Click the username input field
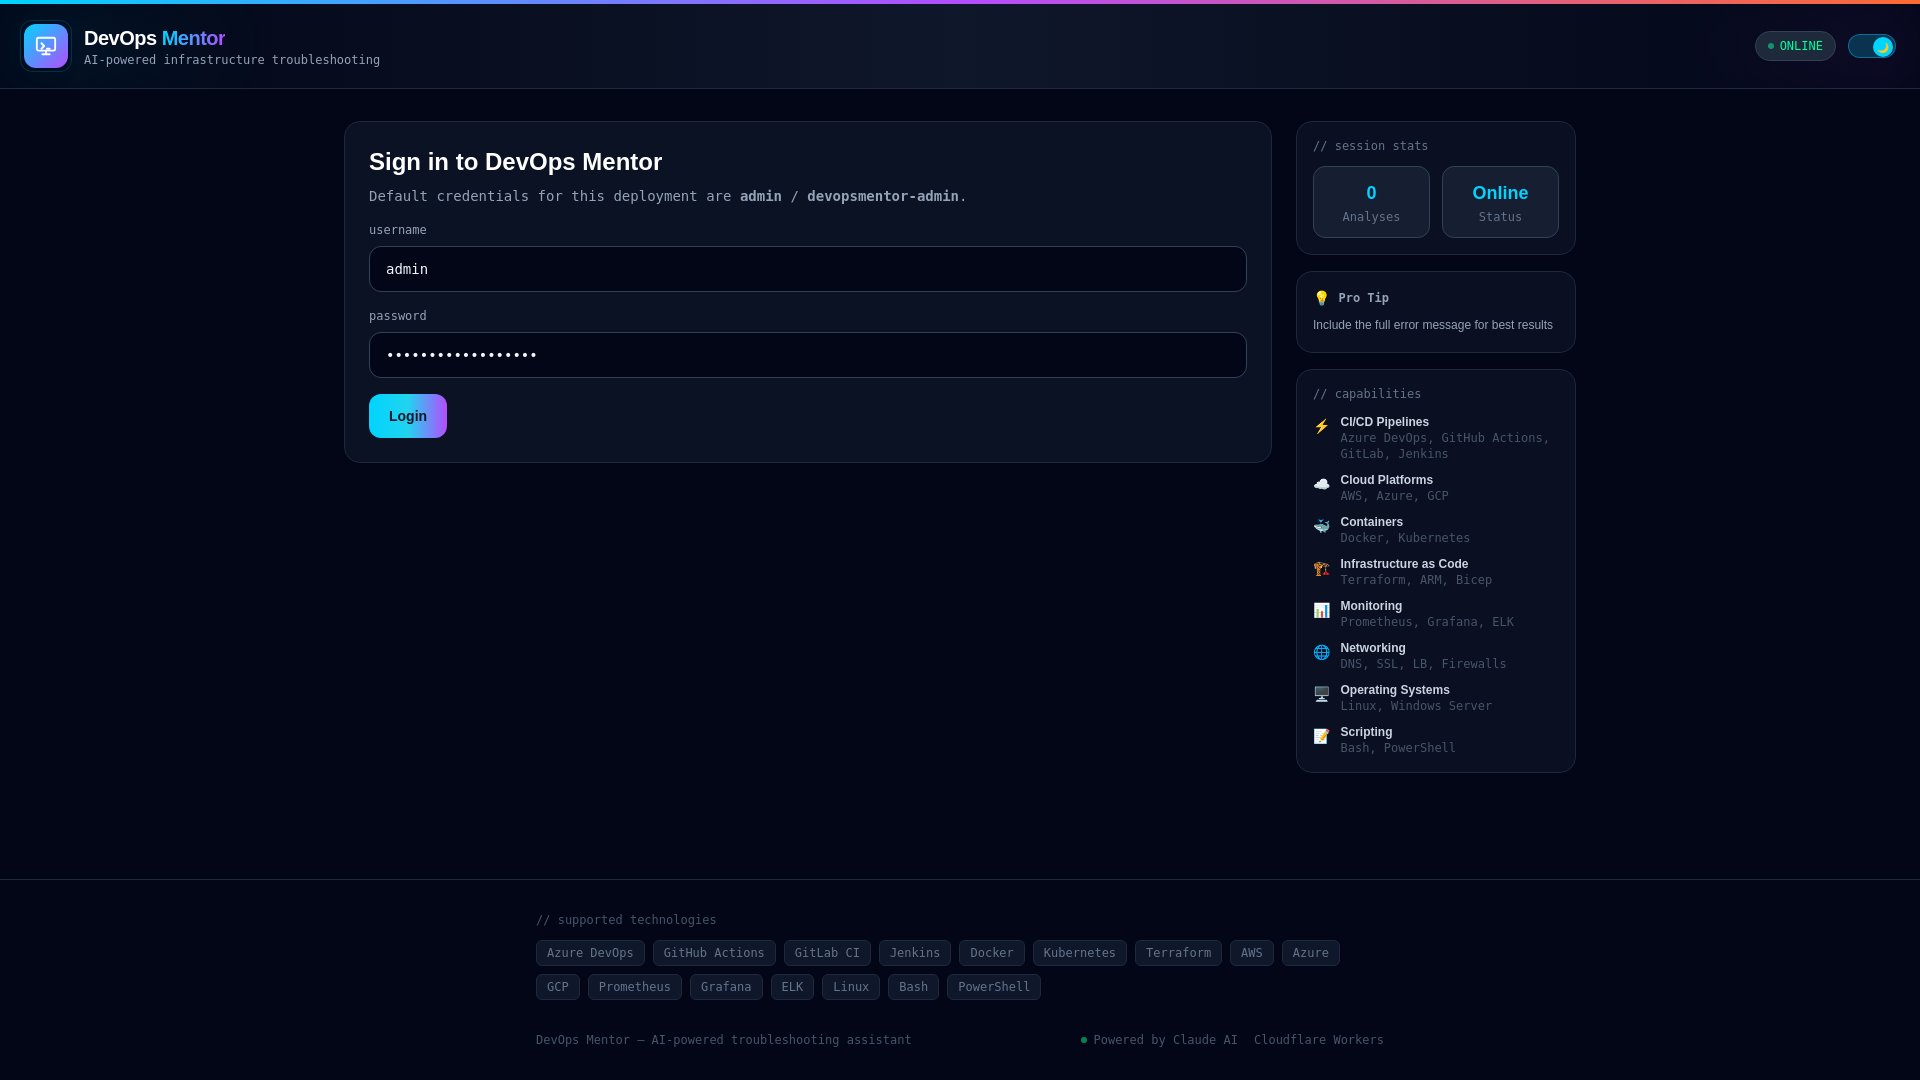The height and width of the screenshot is (1080, 1920). click(807, 269)
